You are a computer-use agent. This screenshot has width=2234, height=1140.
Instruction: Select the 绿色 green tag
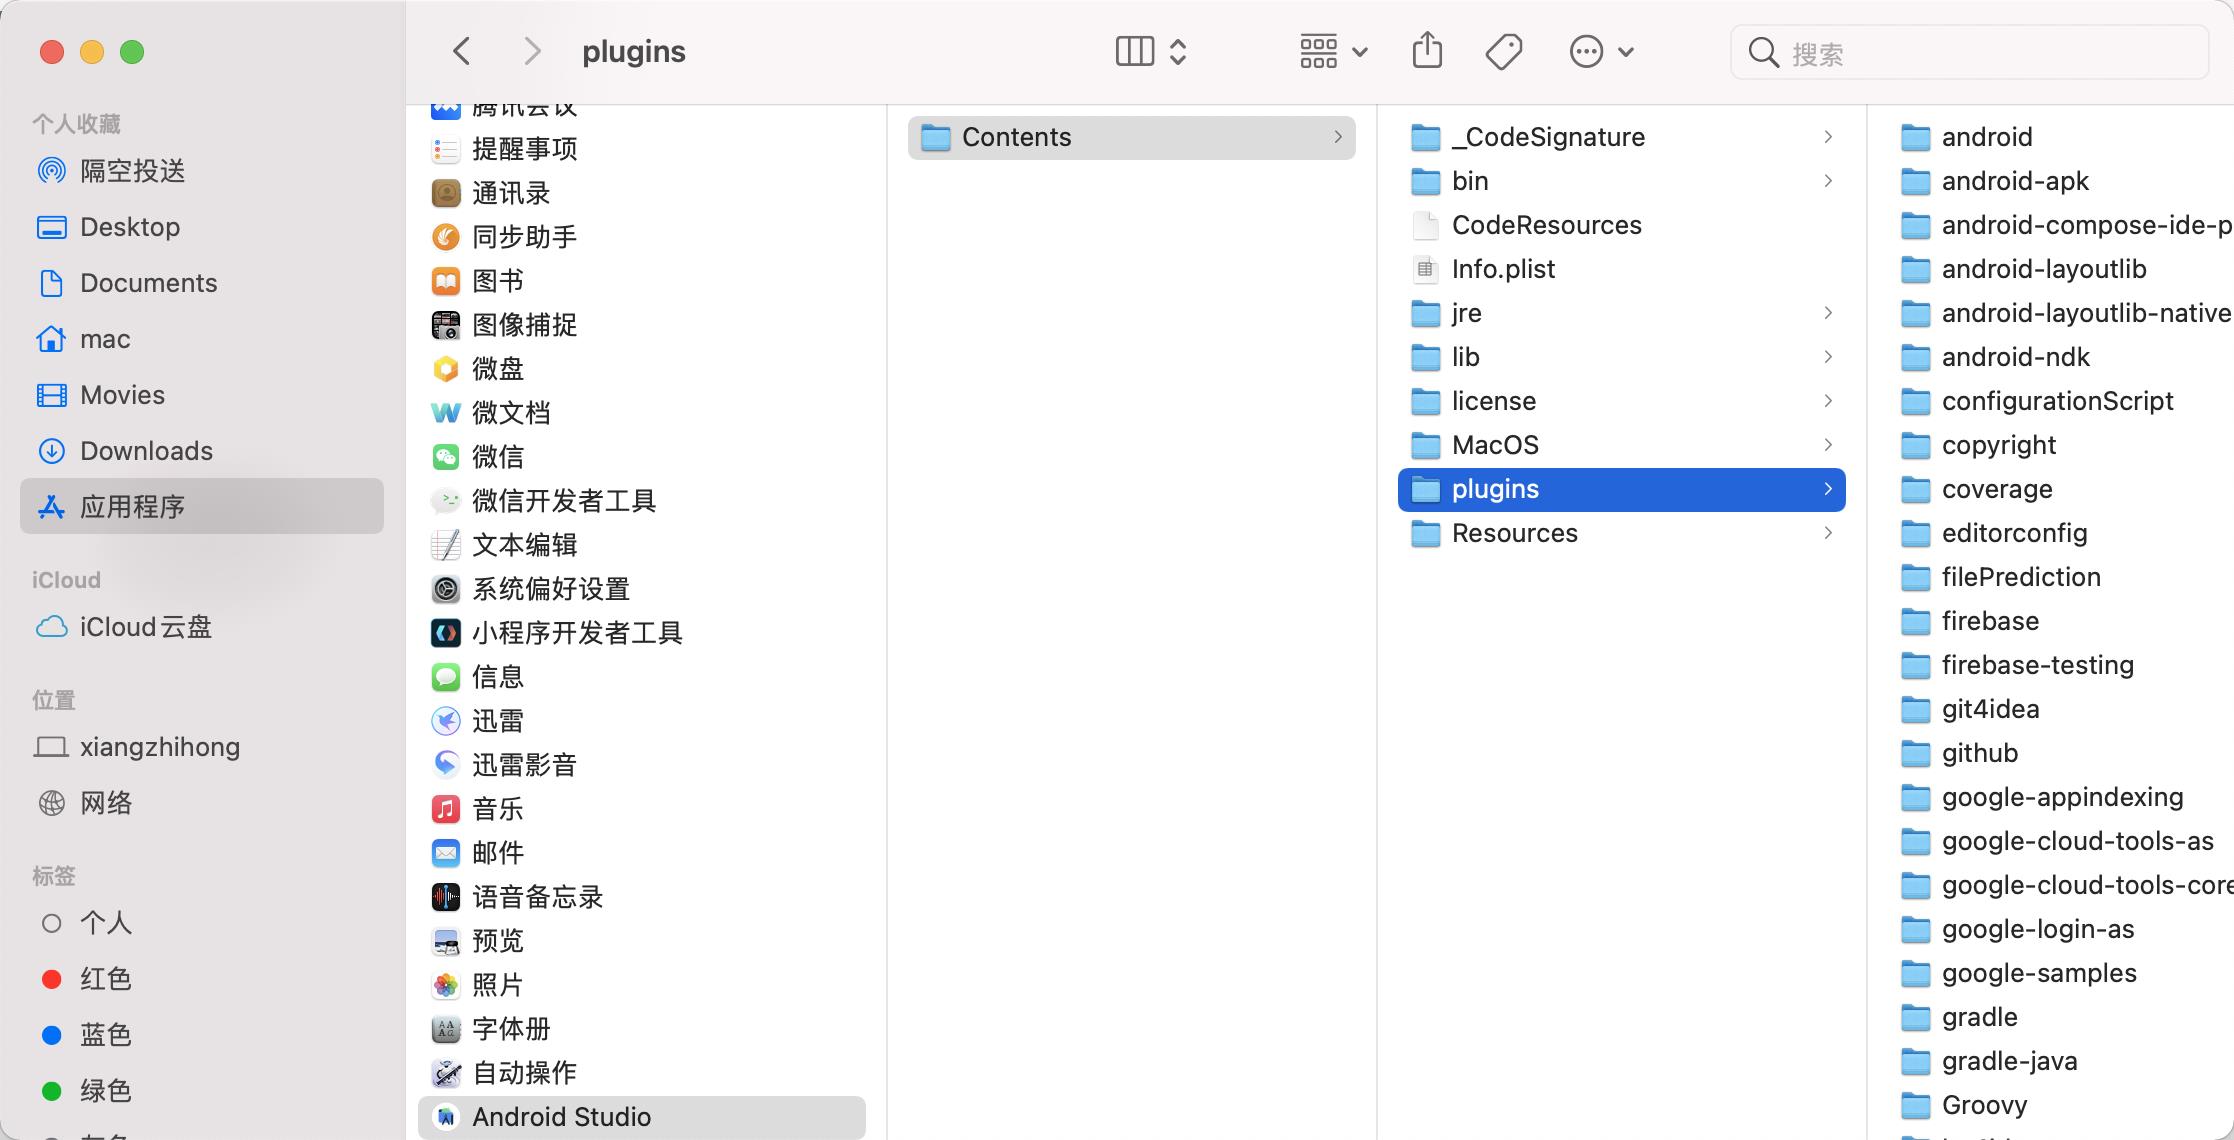201,1091
